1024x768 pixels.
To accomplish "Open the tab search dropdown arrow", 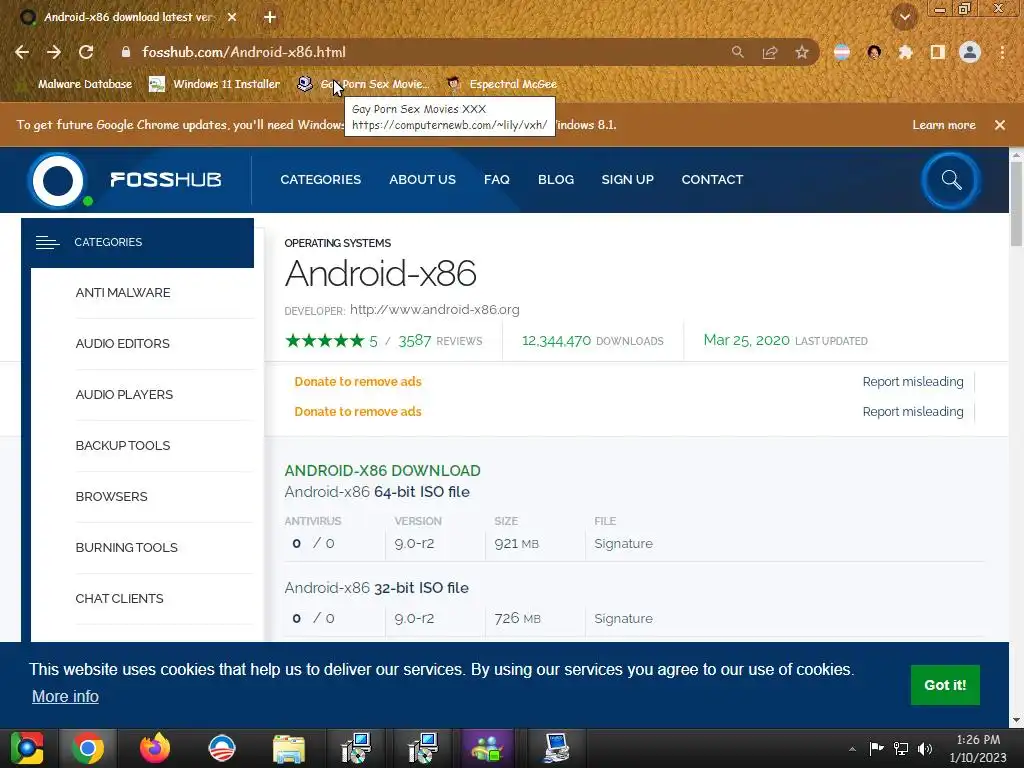I will coord(905,18).
